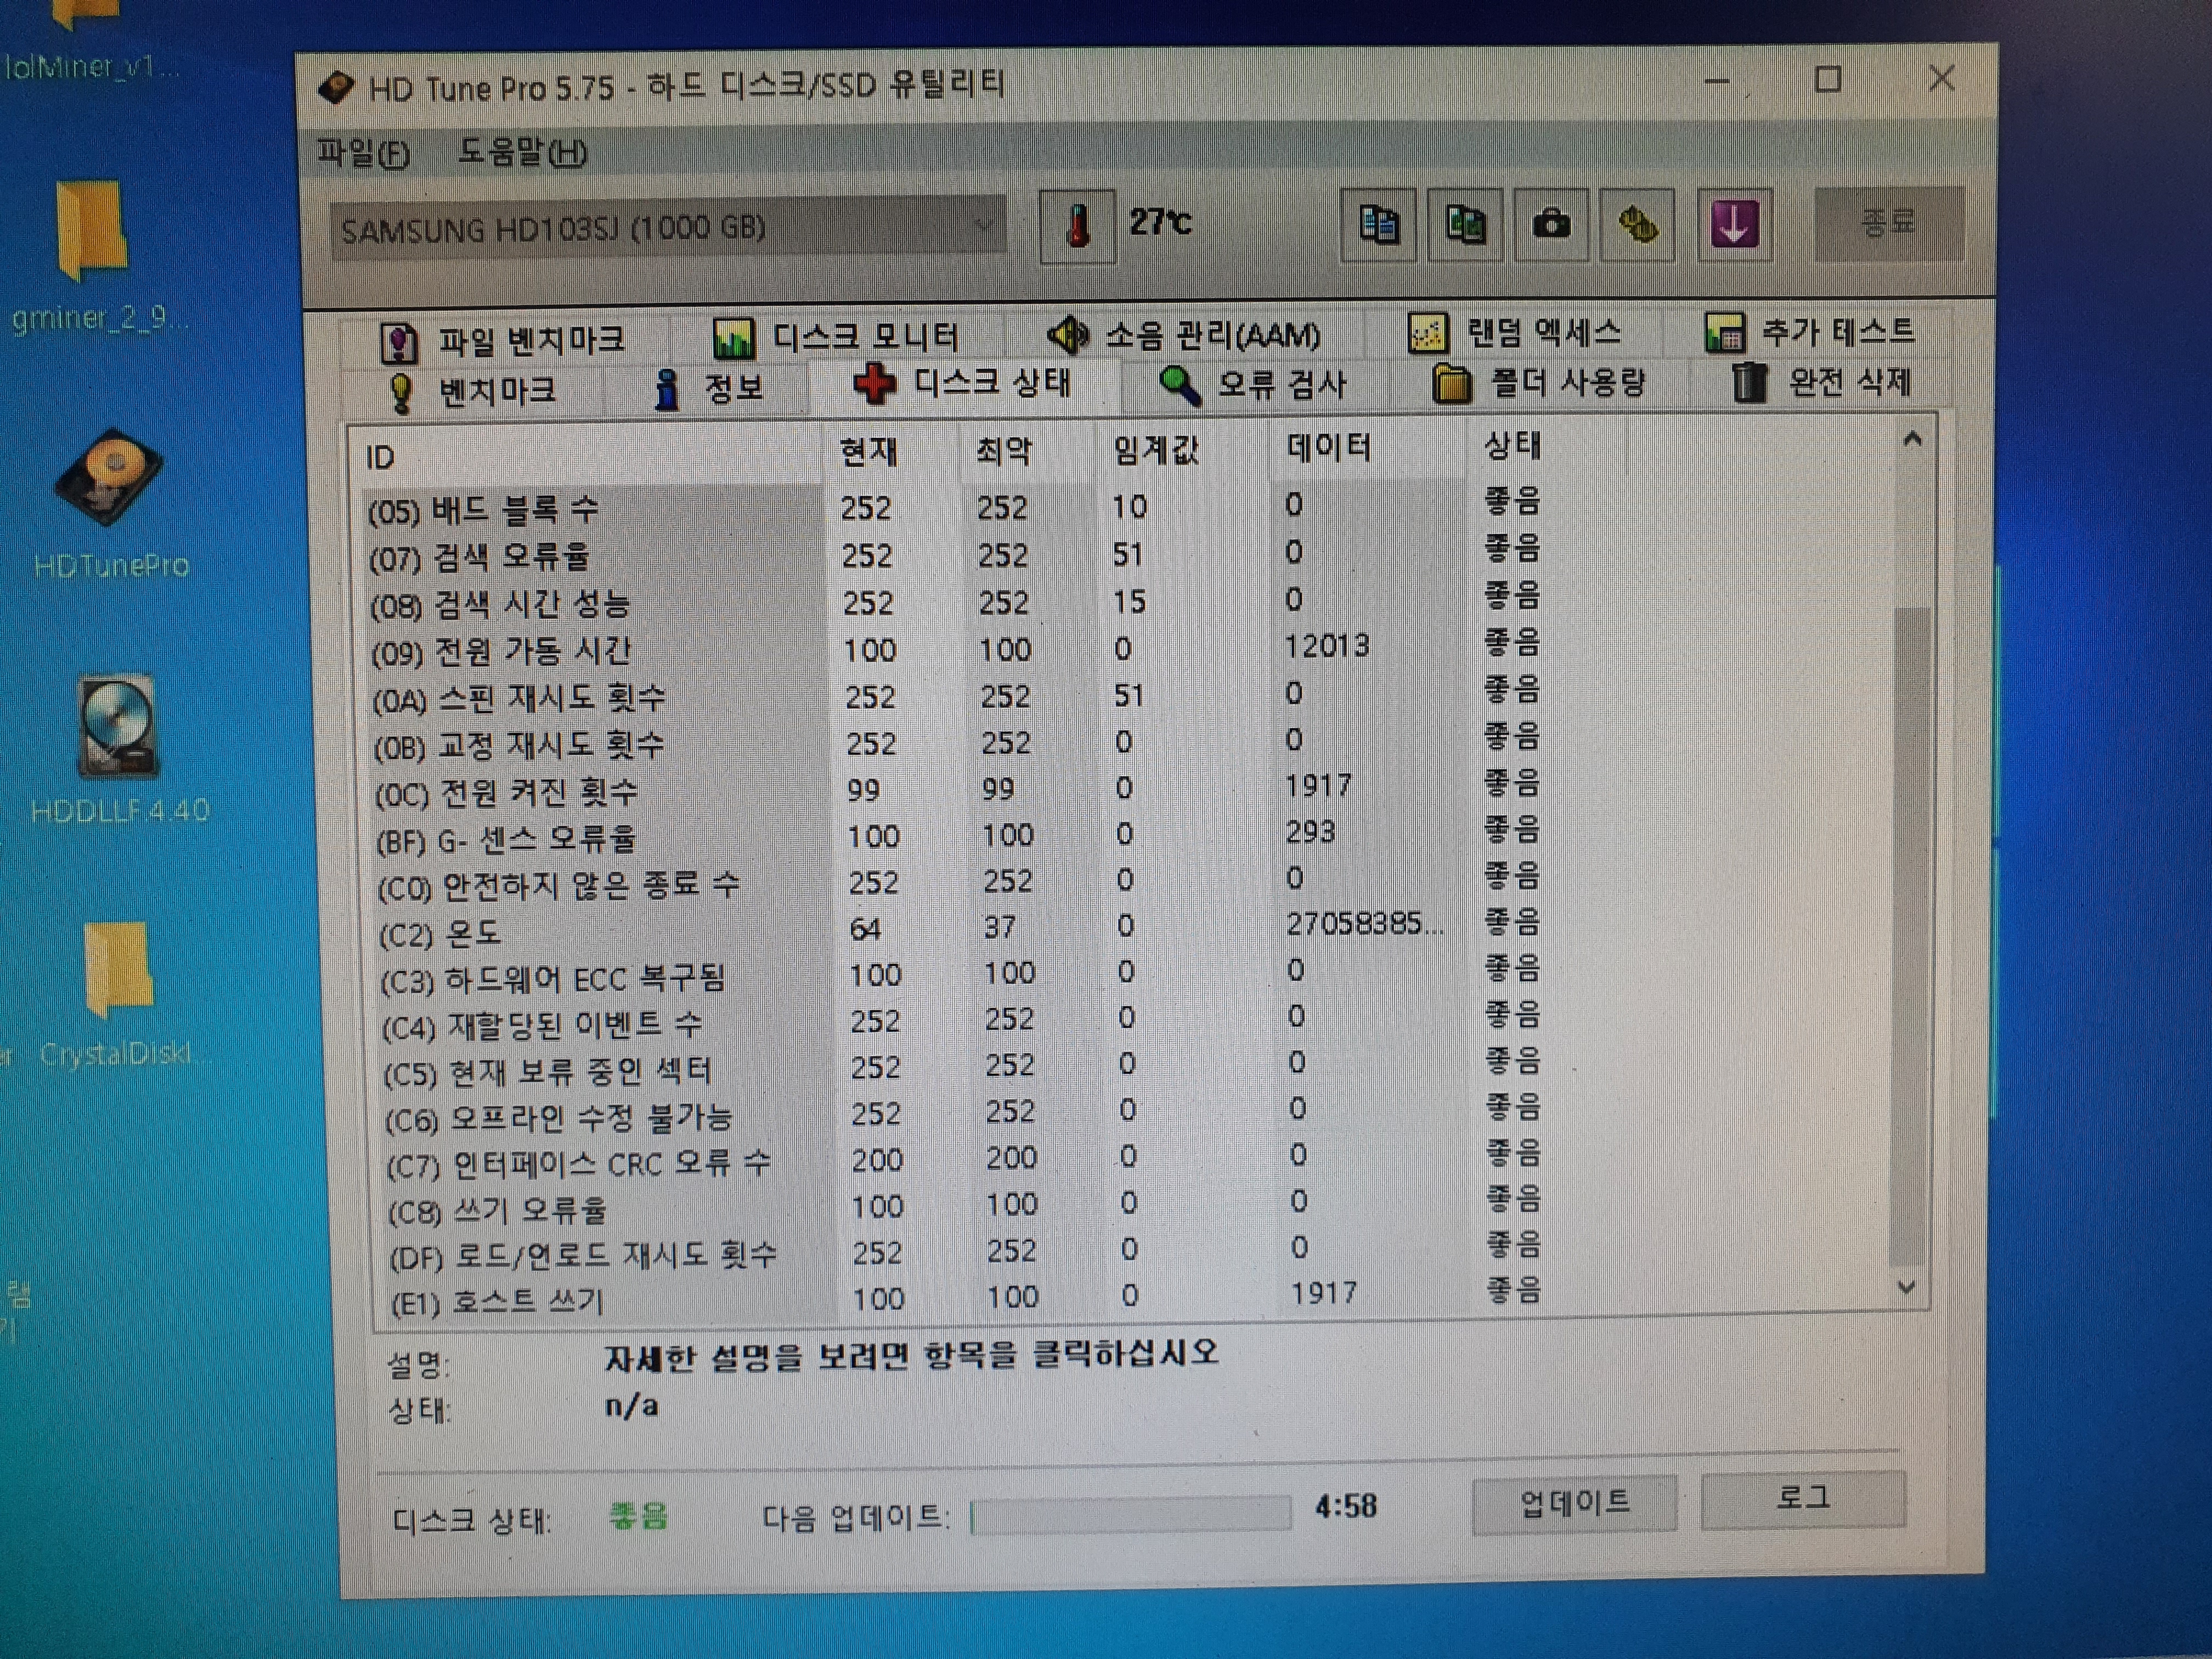Open the 도움말(H) menu

(x=523, y=152)
